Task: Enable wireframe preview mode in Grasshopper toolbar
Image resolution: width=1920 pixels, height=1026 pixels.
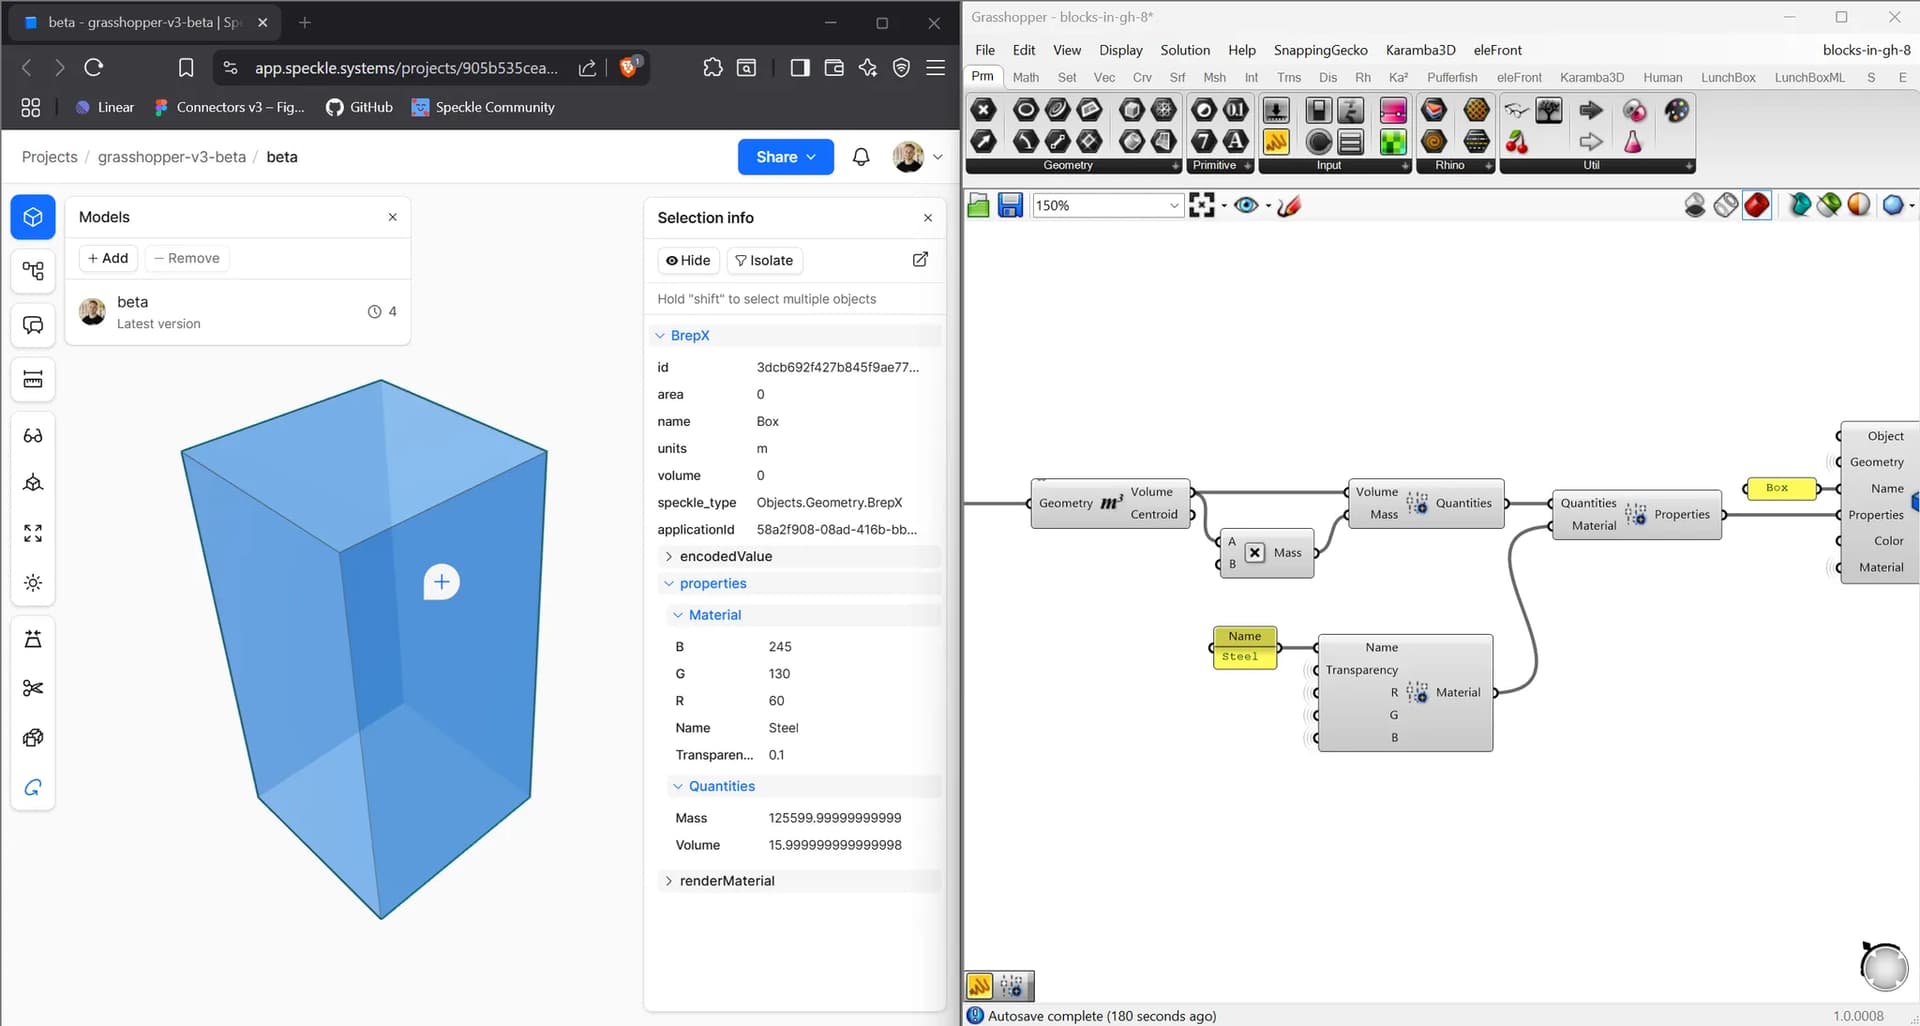Action: tap(1726, 206)
